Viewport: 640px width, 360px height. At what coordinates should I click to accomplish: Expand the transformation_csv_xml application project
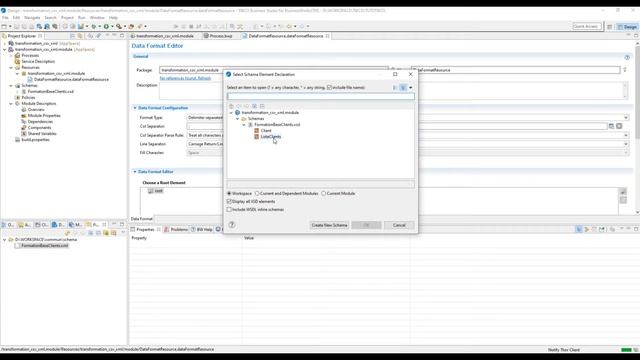(5, 43)
